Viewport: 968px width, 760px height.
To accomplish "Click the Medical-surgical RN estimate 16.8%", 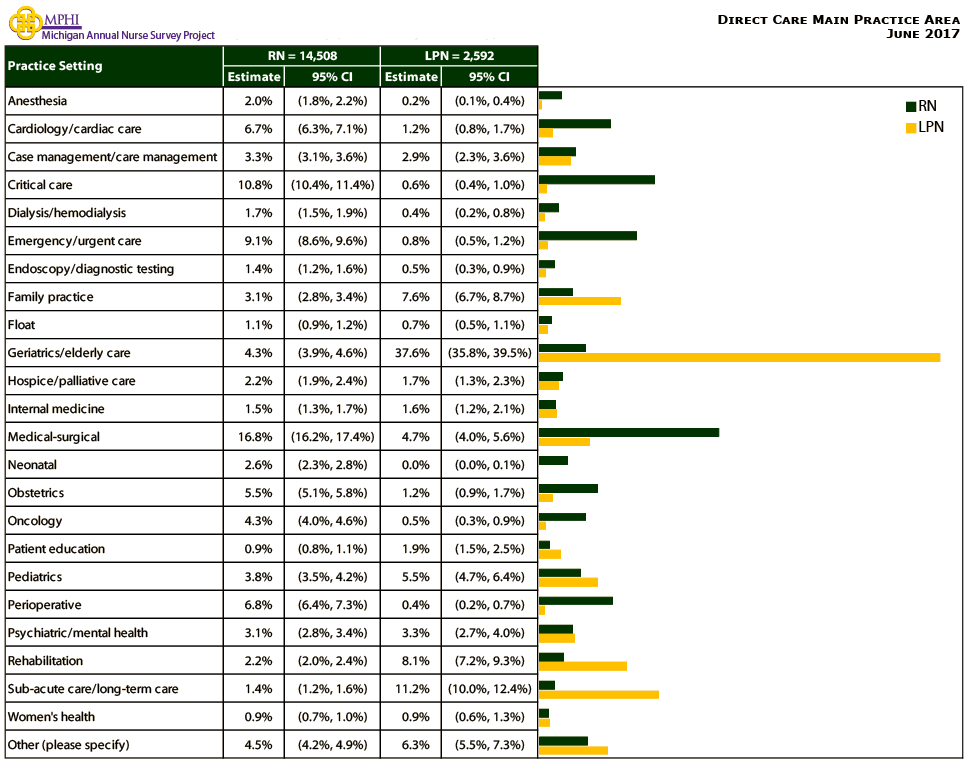I will coord(253,437).
